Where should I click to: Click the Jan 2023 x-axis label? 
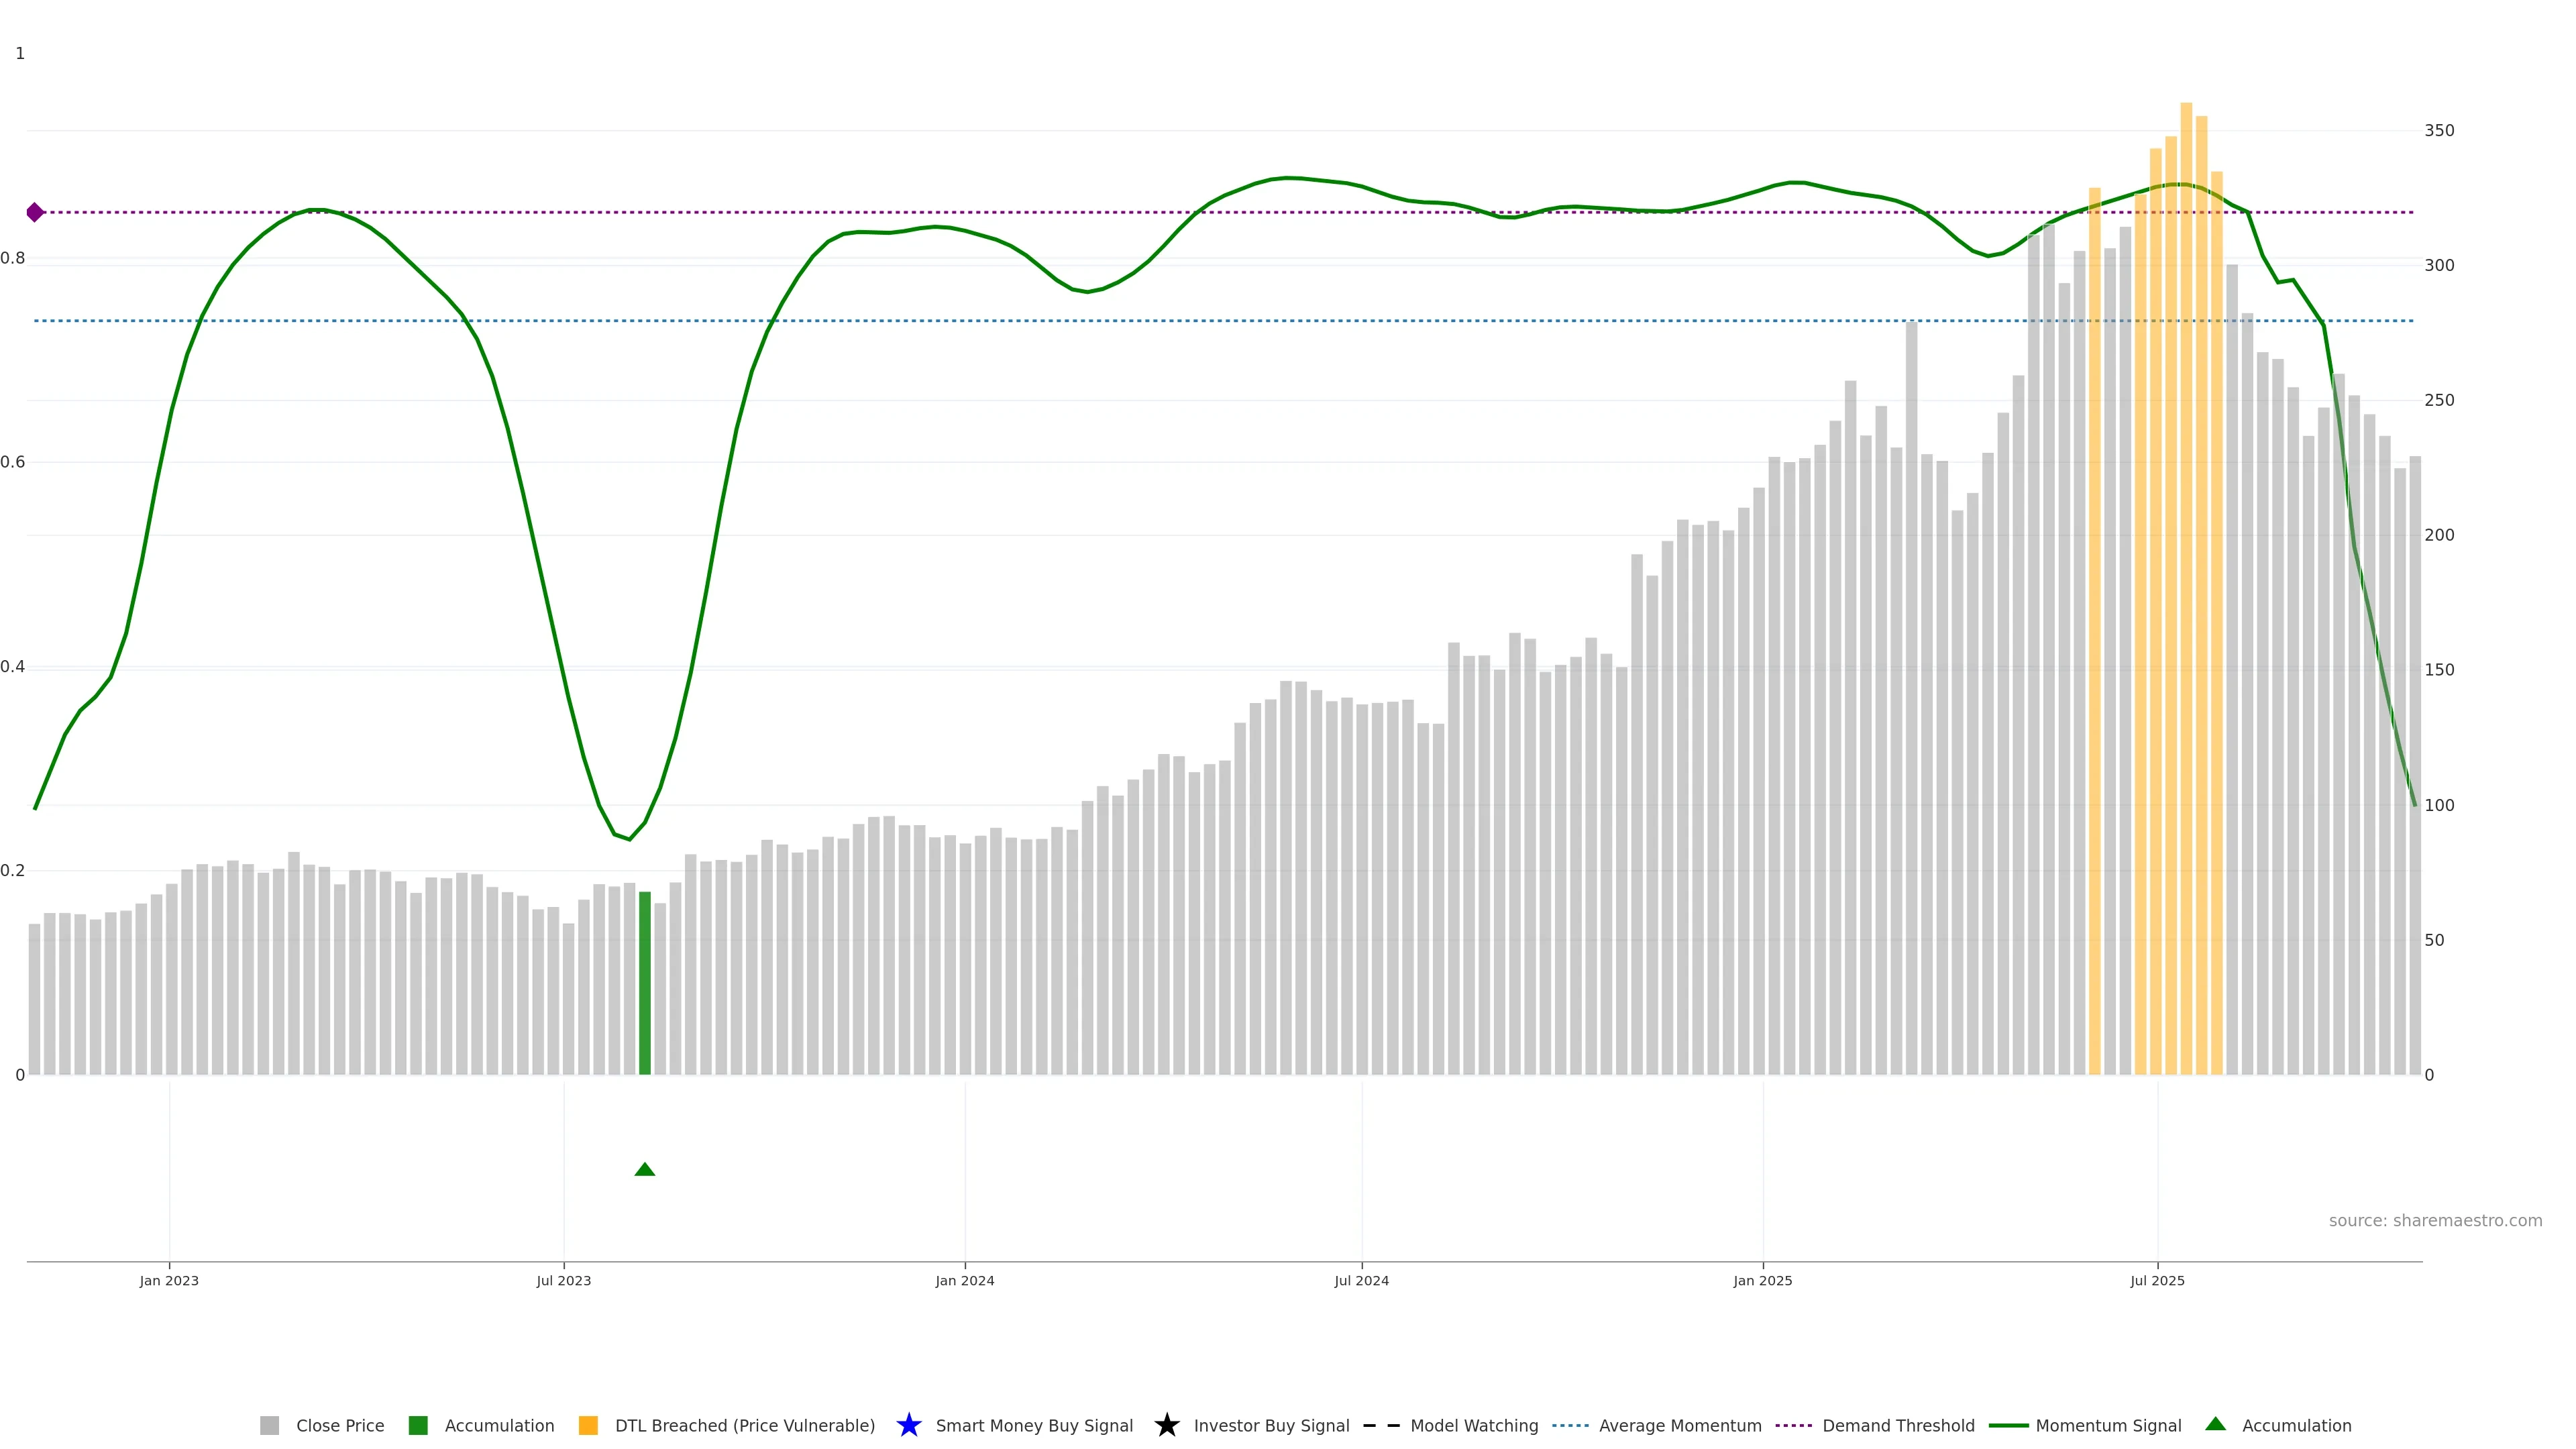[169, 1280]
